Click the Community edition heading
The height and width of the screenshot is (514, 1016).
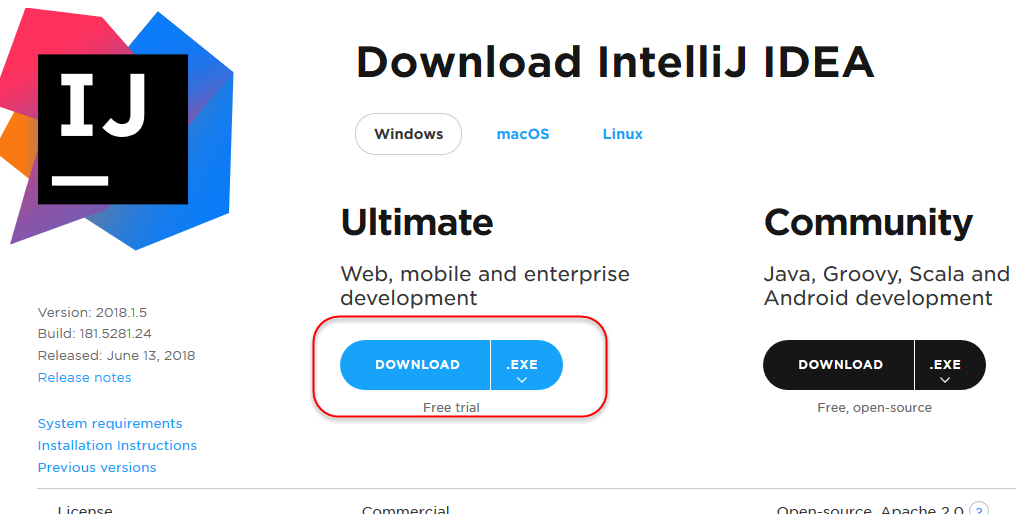[x=868, y=224]
